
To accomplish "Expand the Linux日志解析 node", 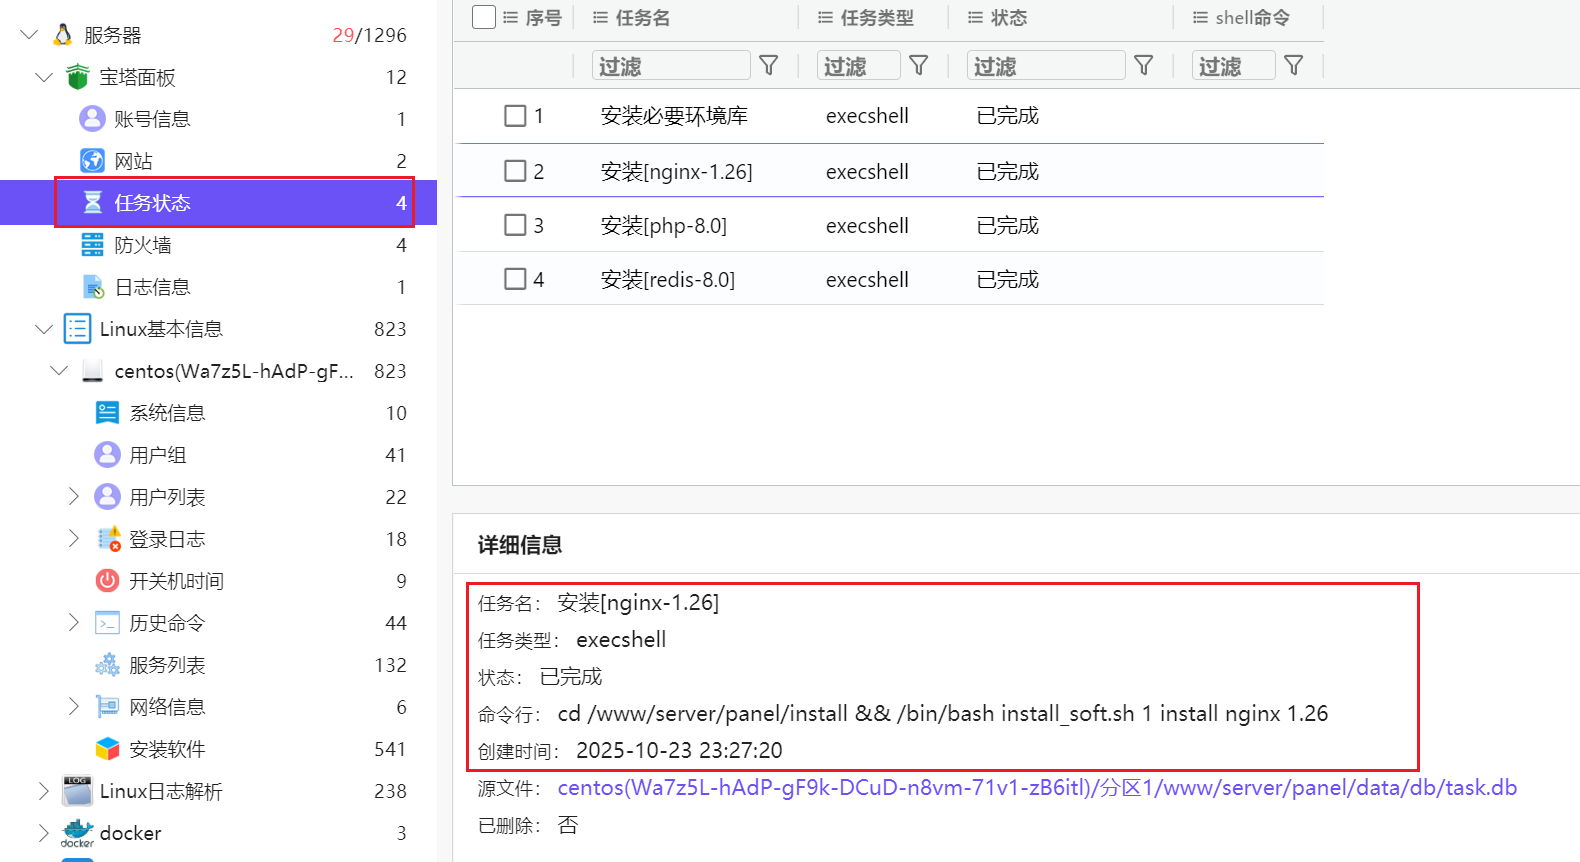I will click(x=43, y=791).
